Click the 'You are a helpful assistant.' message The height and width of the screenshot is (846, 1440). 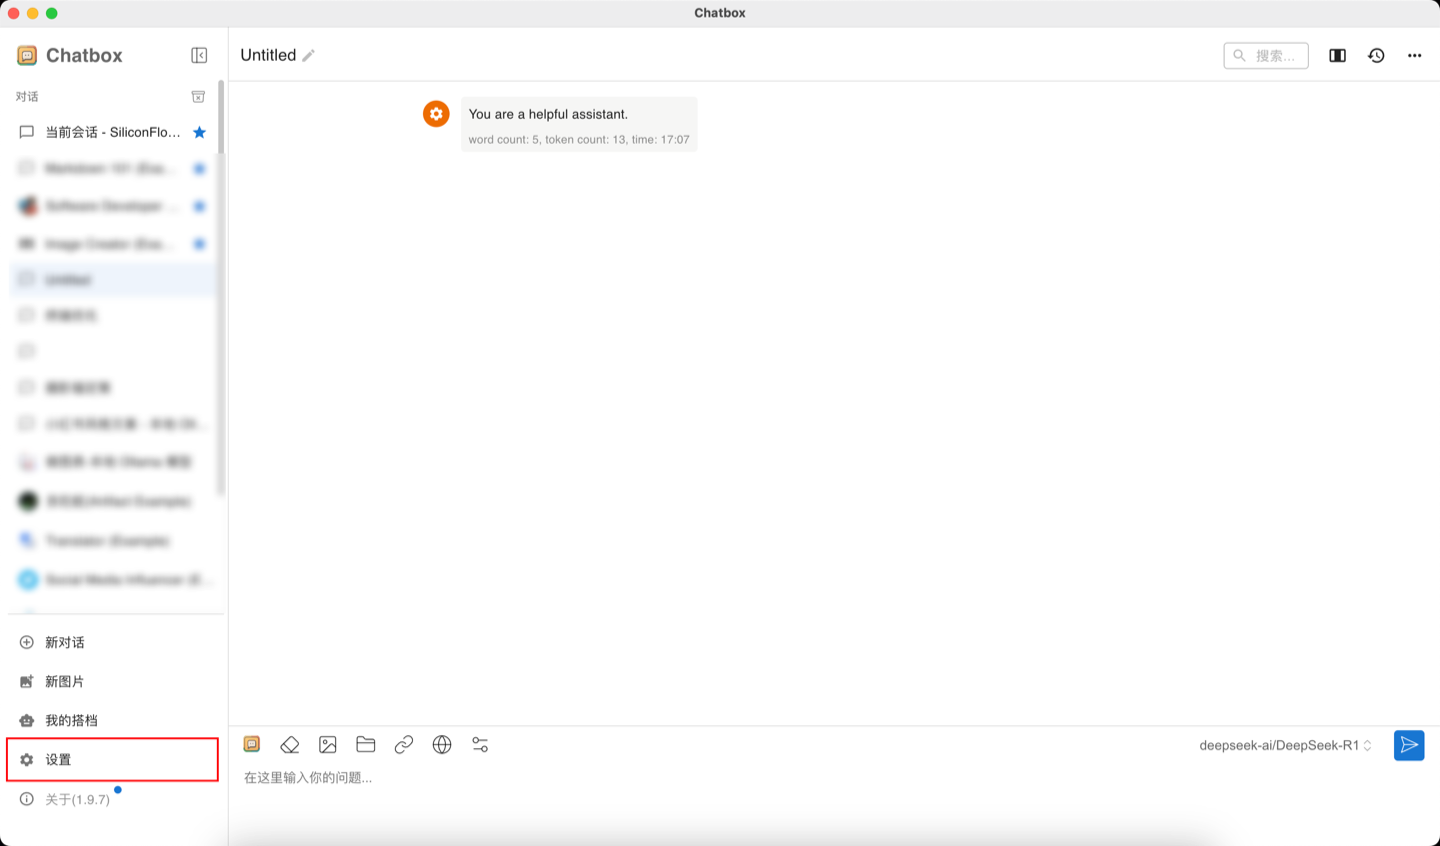pyautogui.click(x=548, y=114)
